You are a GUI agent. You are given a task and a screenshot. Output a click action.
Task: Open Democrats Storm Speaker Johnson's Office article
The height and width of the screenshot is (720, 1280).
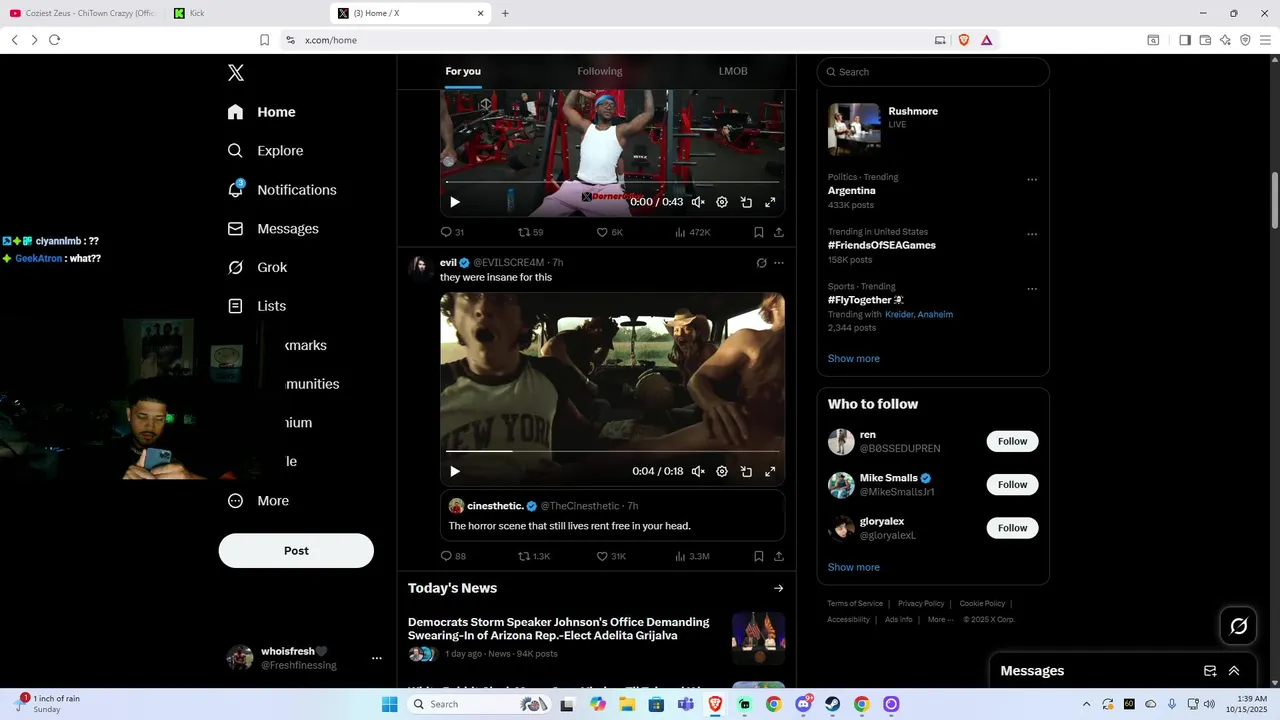point(596,639)
